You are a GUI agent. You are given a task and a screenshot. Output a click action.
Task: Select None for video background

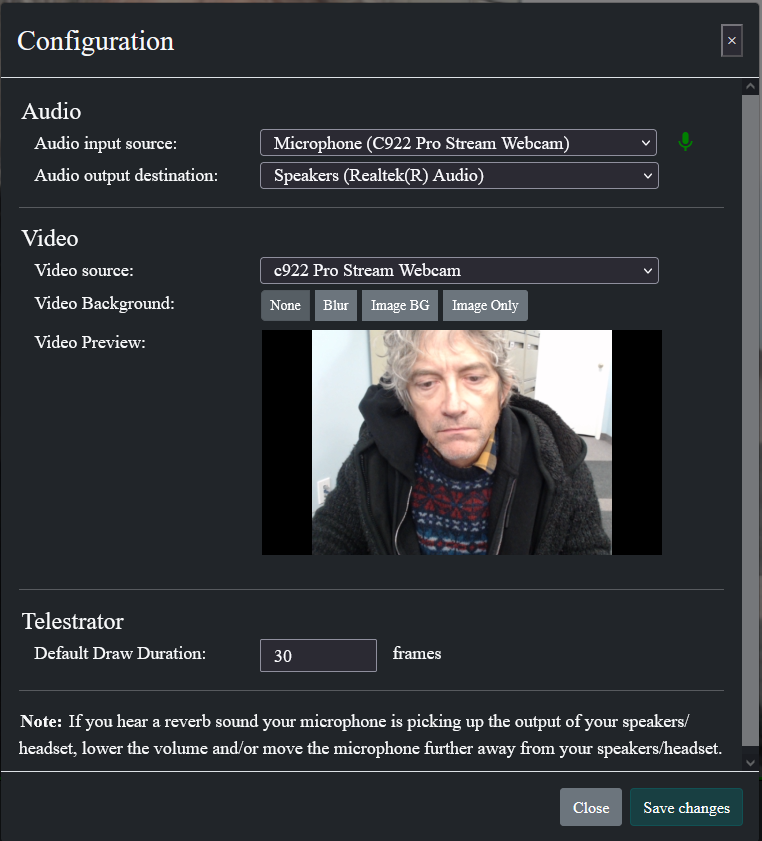click(285, 305)
